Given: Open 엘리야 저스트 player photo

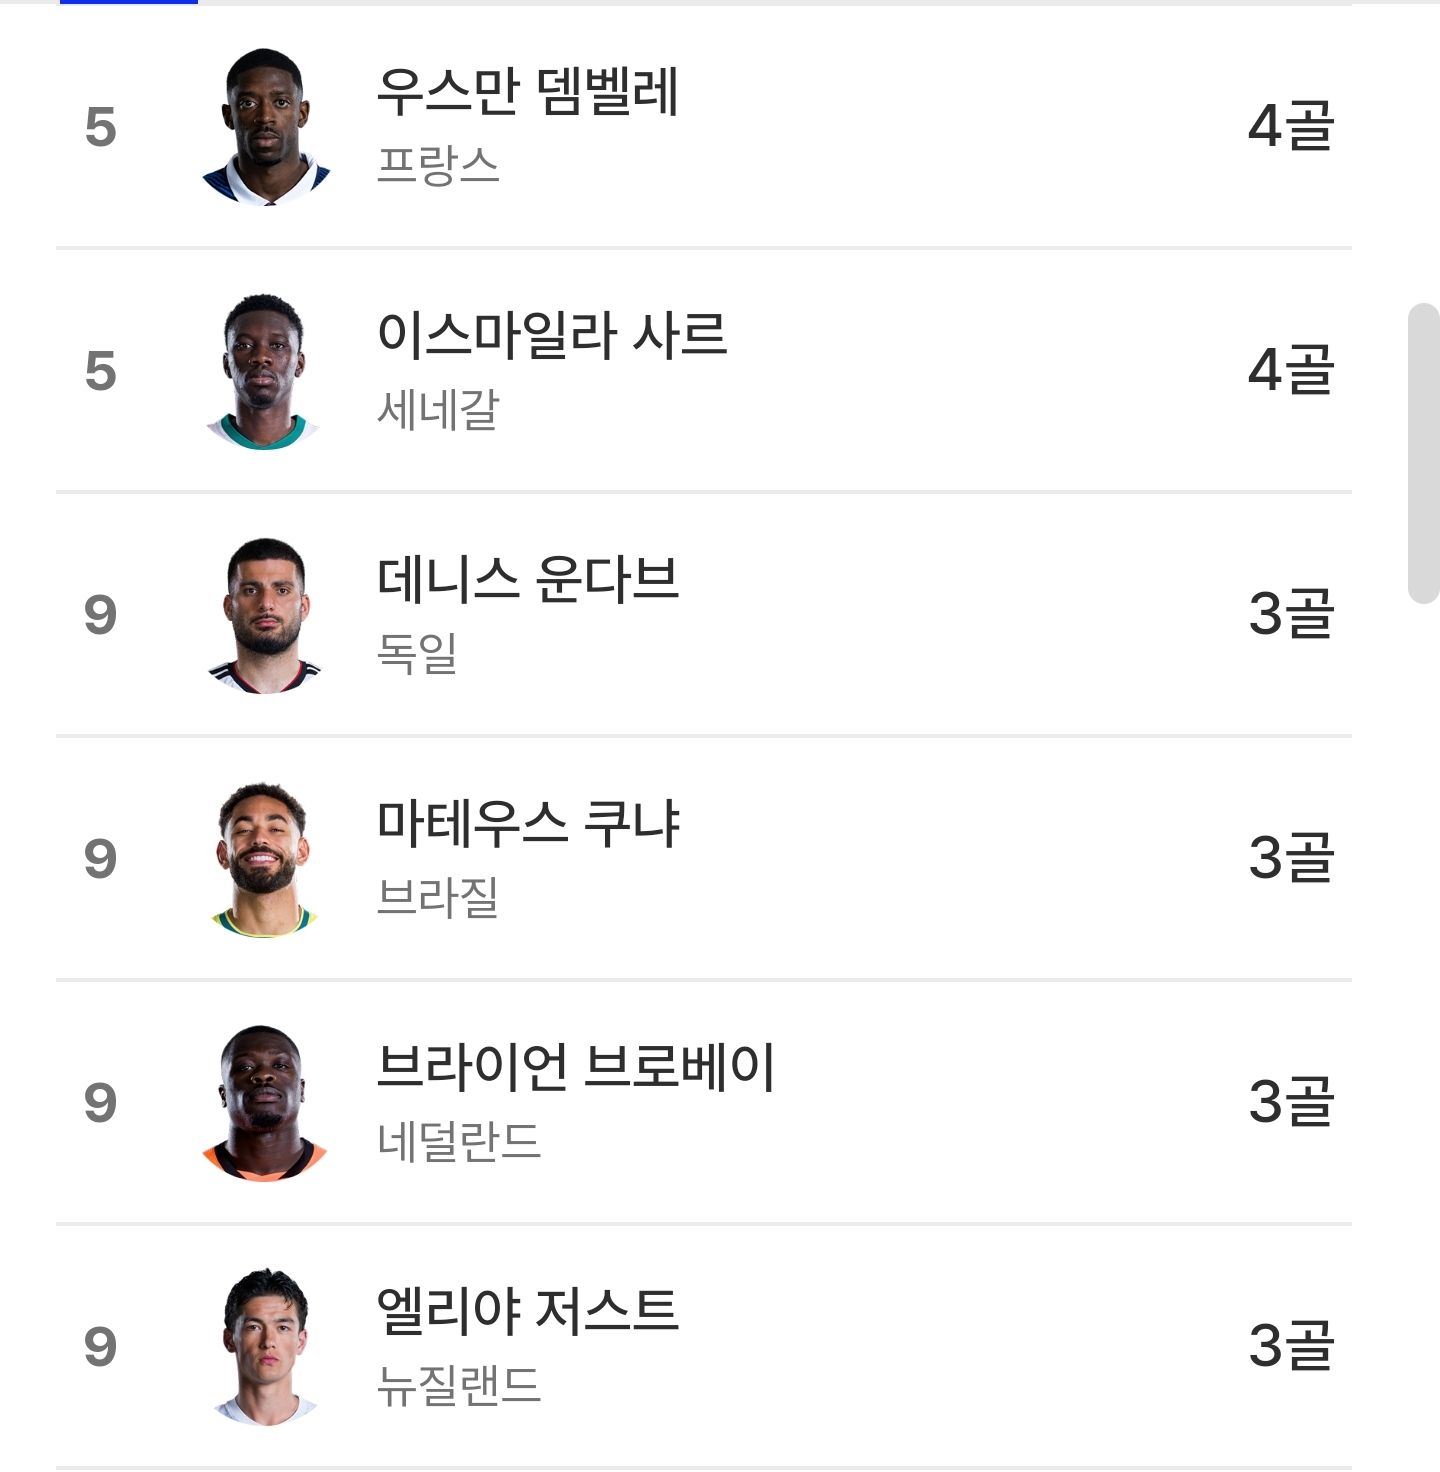Looking at the screenshot, I should pos(265,1347).
